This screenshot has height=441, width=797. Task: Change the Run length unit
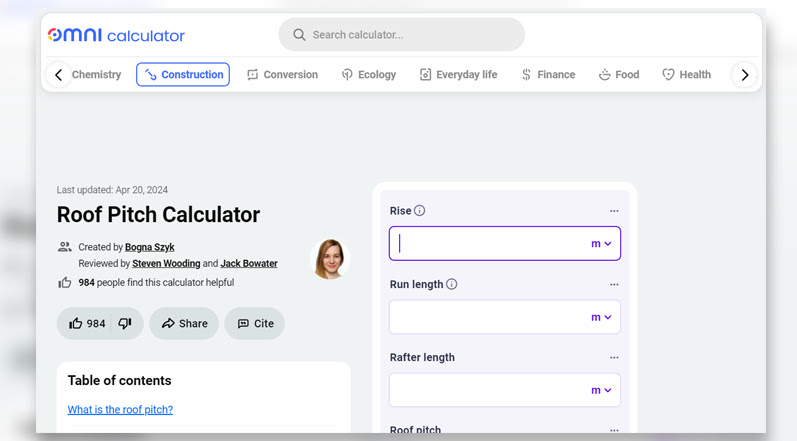tap(601, 317)
